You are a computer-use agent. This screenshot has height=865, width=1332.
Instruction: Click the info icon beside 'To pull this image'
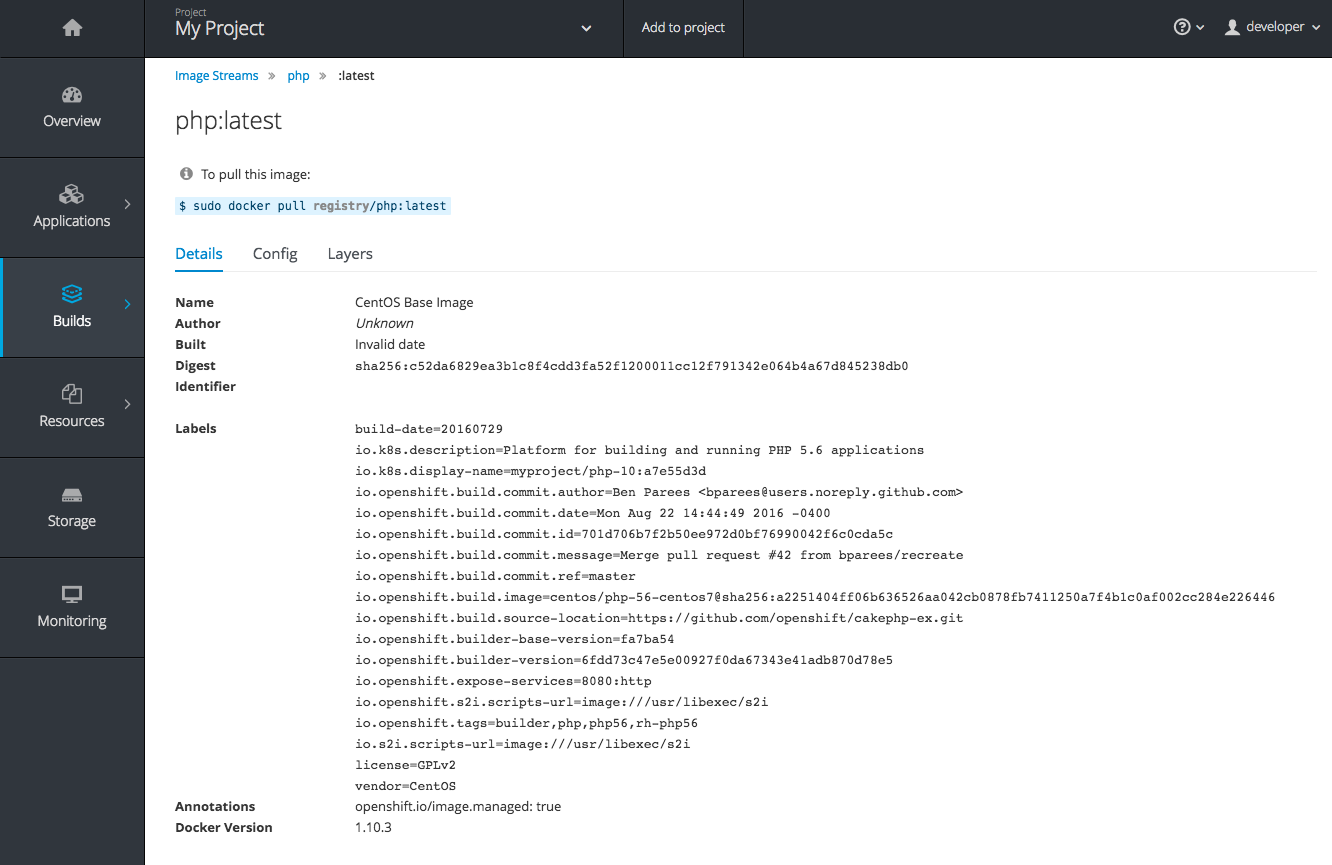click(185, 173)
